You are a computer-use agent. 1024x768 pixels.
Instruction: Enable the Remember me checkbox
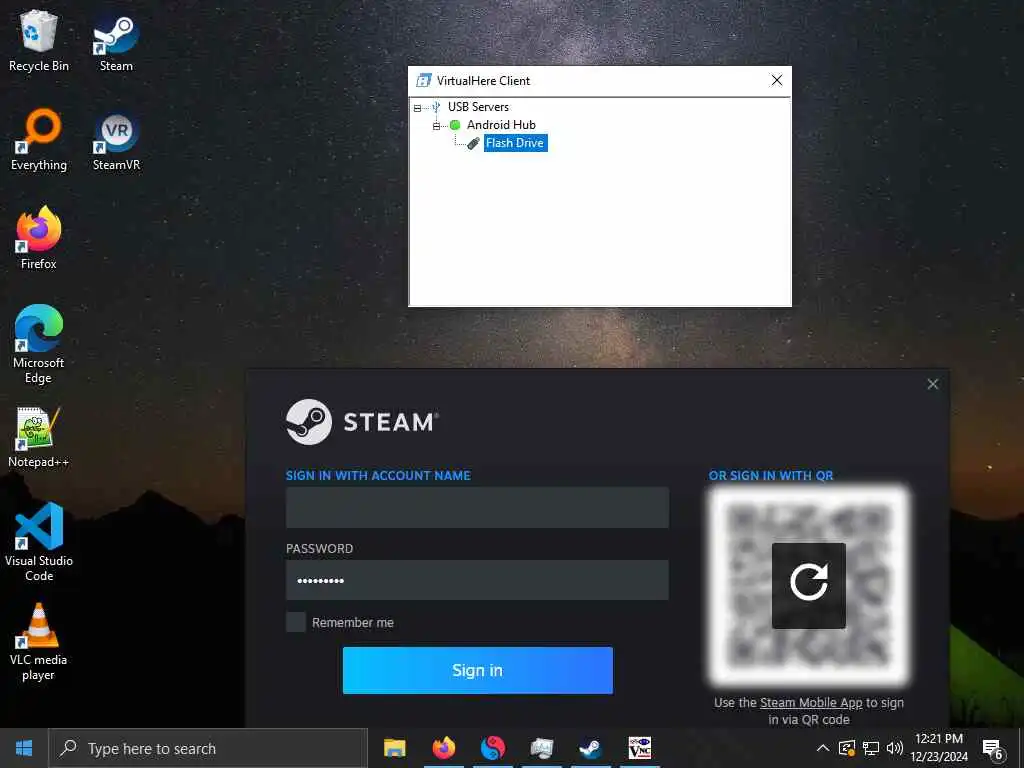296,622
